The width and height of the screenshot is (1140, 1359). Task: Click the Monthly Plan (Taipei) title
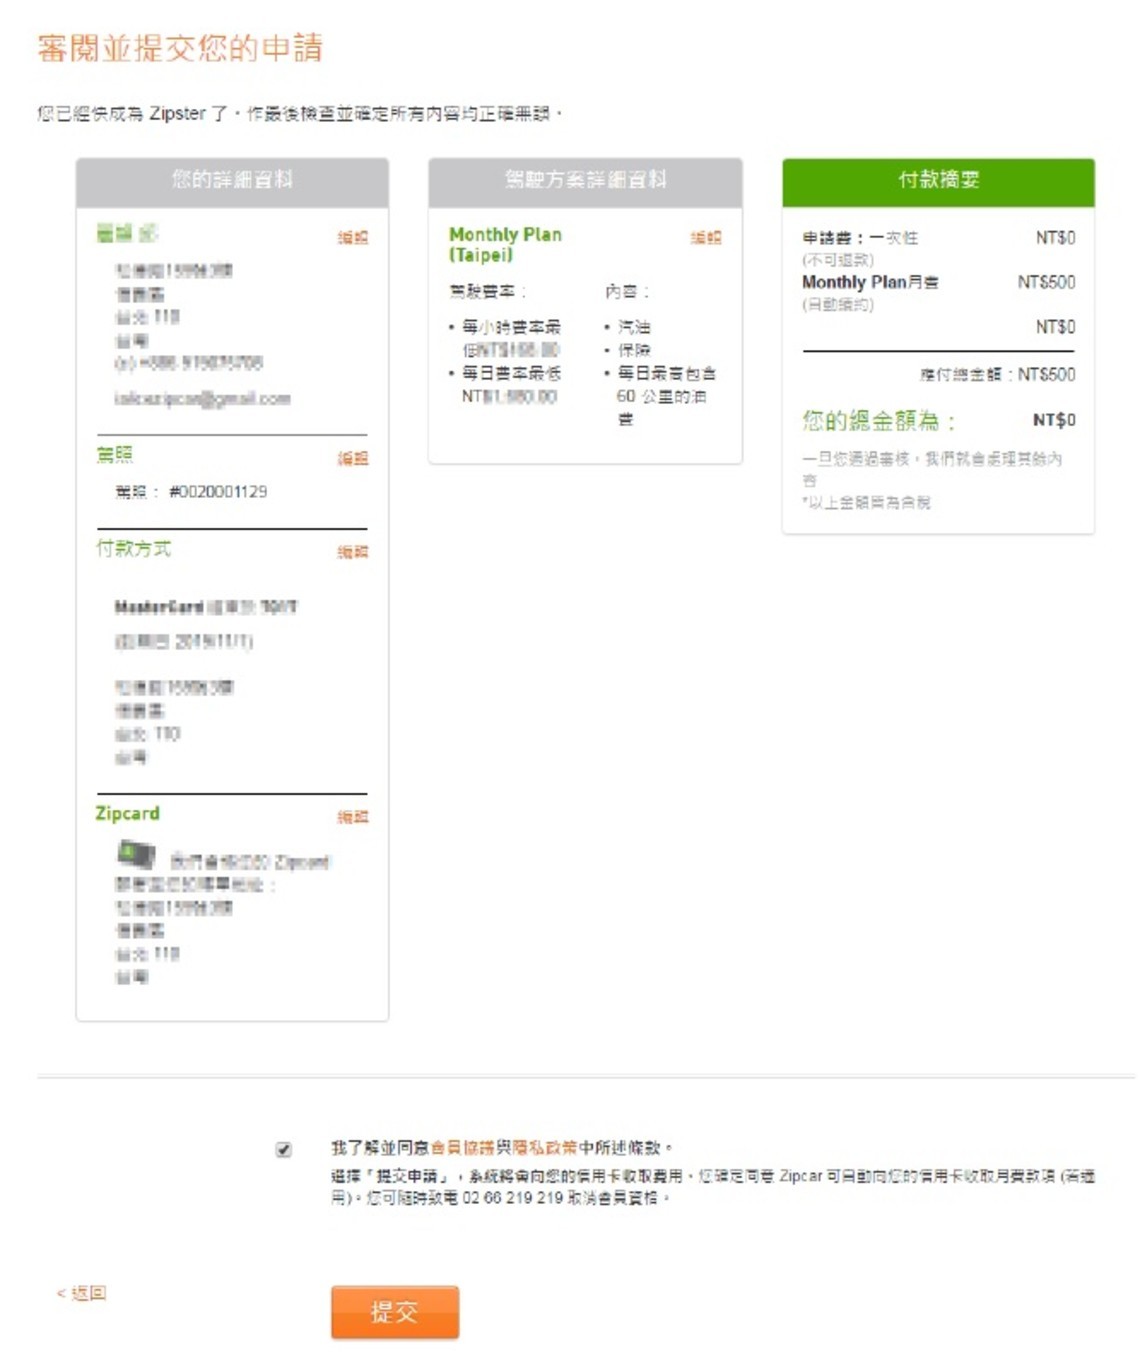(x=505, y=244)
